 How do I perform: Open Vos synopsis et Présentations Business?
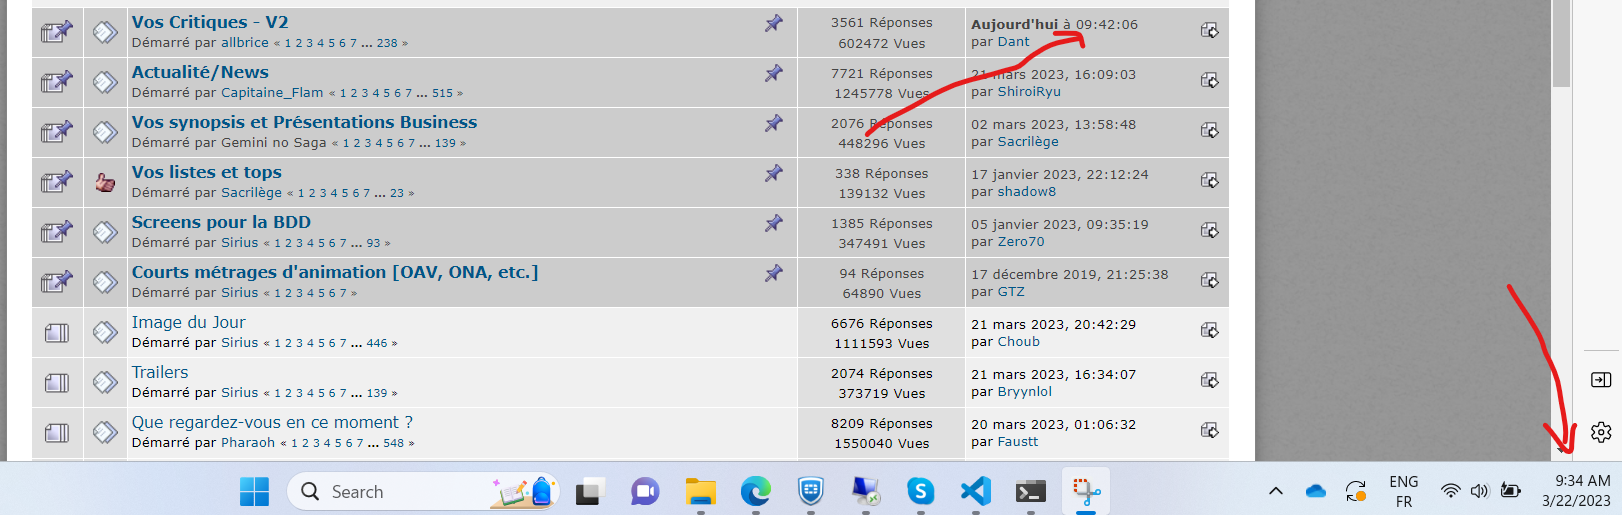click(x=305, y=122)
